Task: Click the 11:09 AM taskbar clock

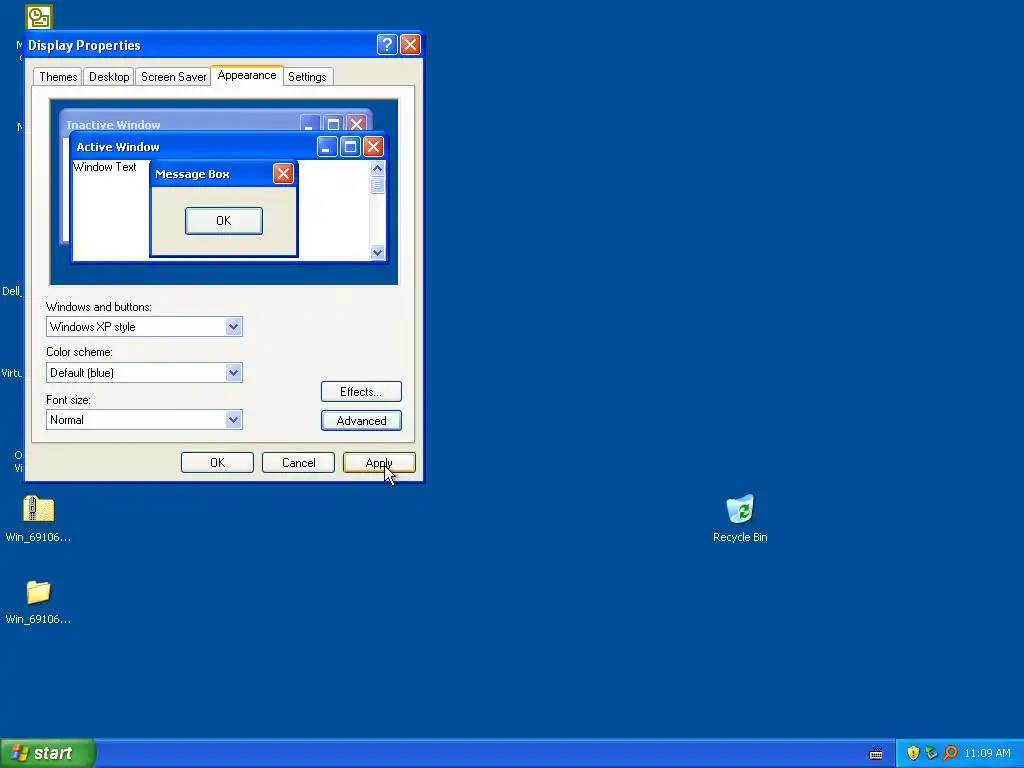Action: click(987, 753)
